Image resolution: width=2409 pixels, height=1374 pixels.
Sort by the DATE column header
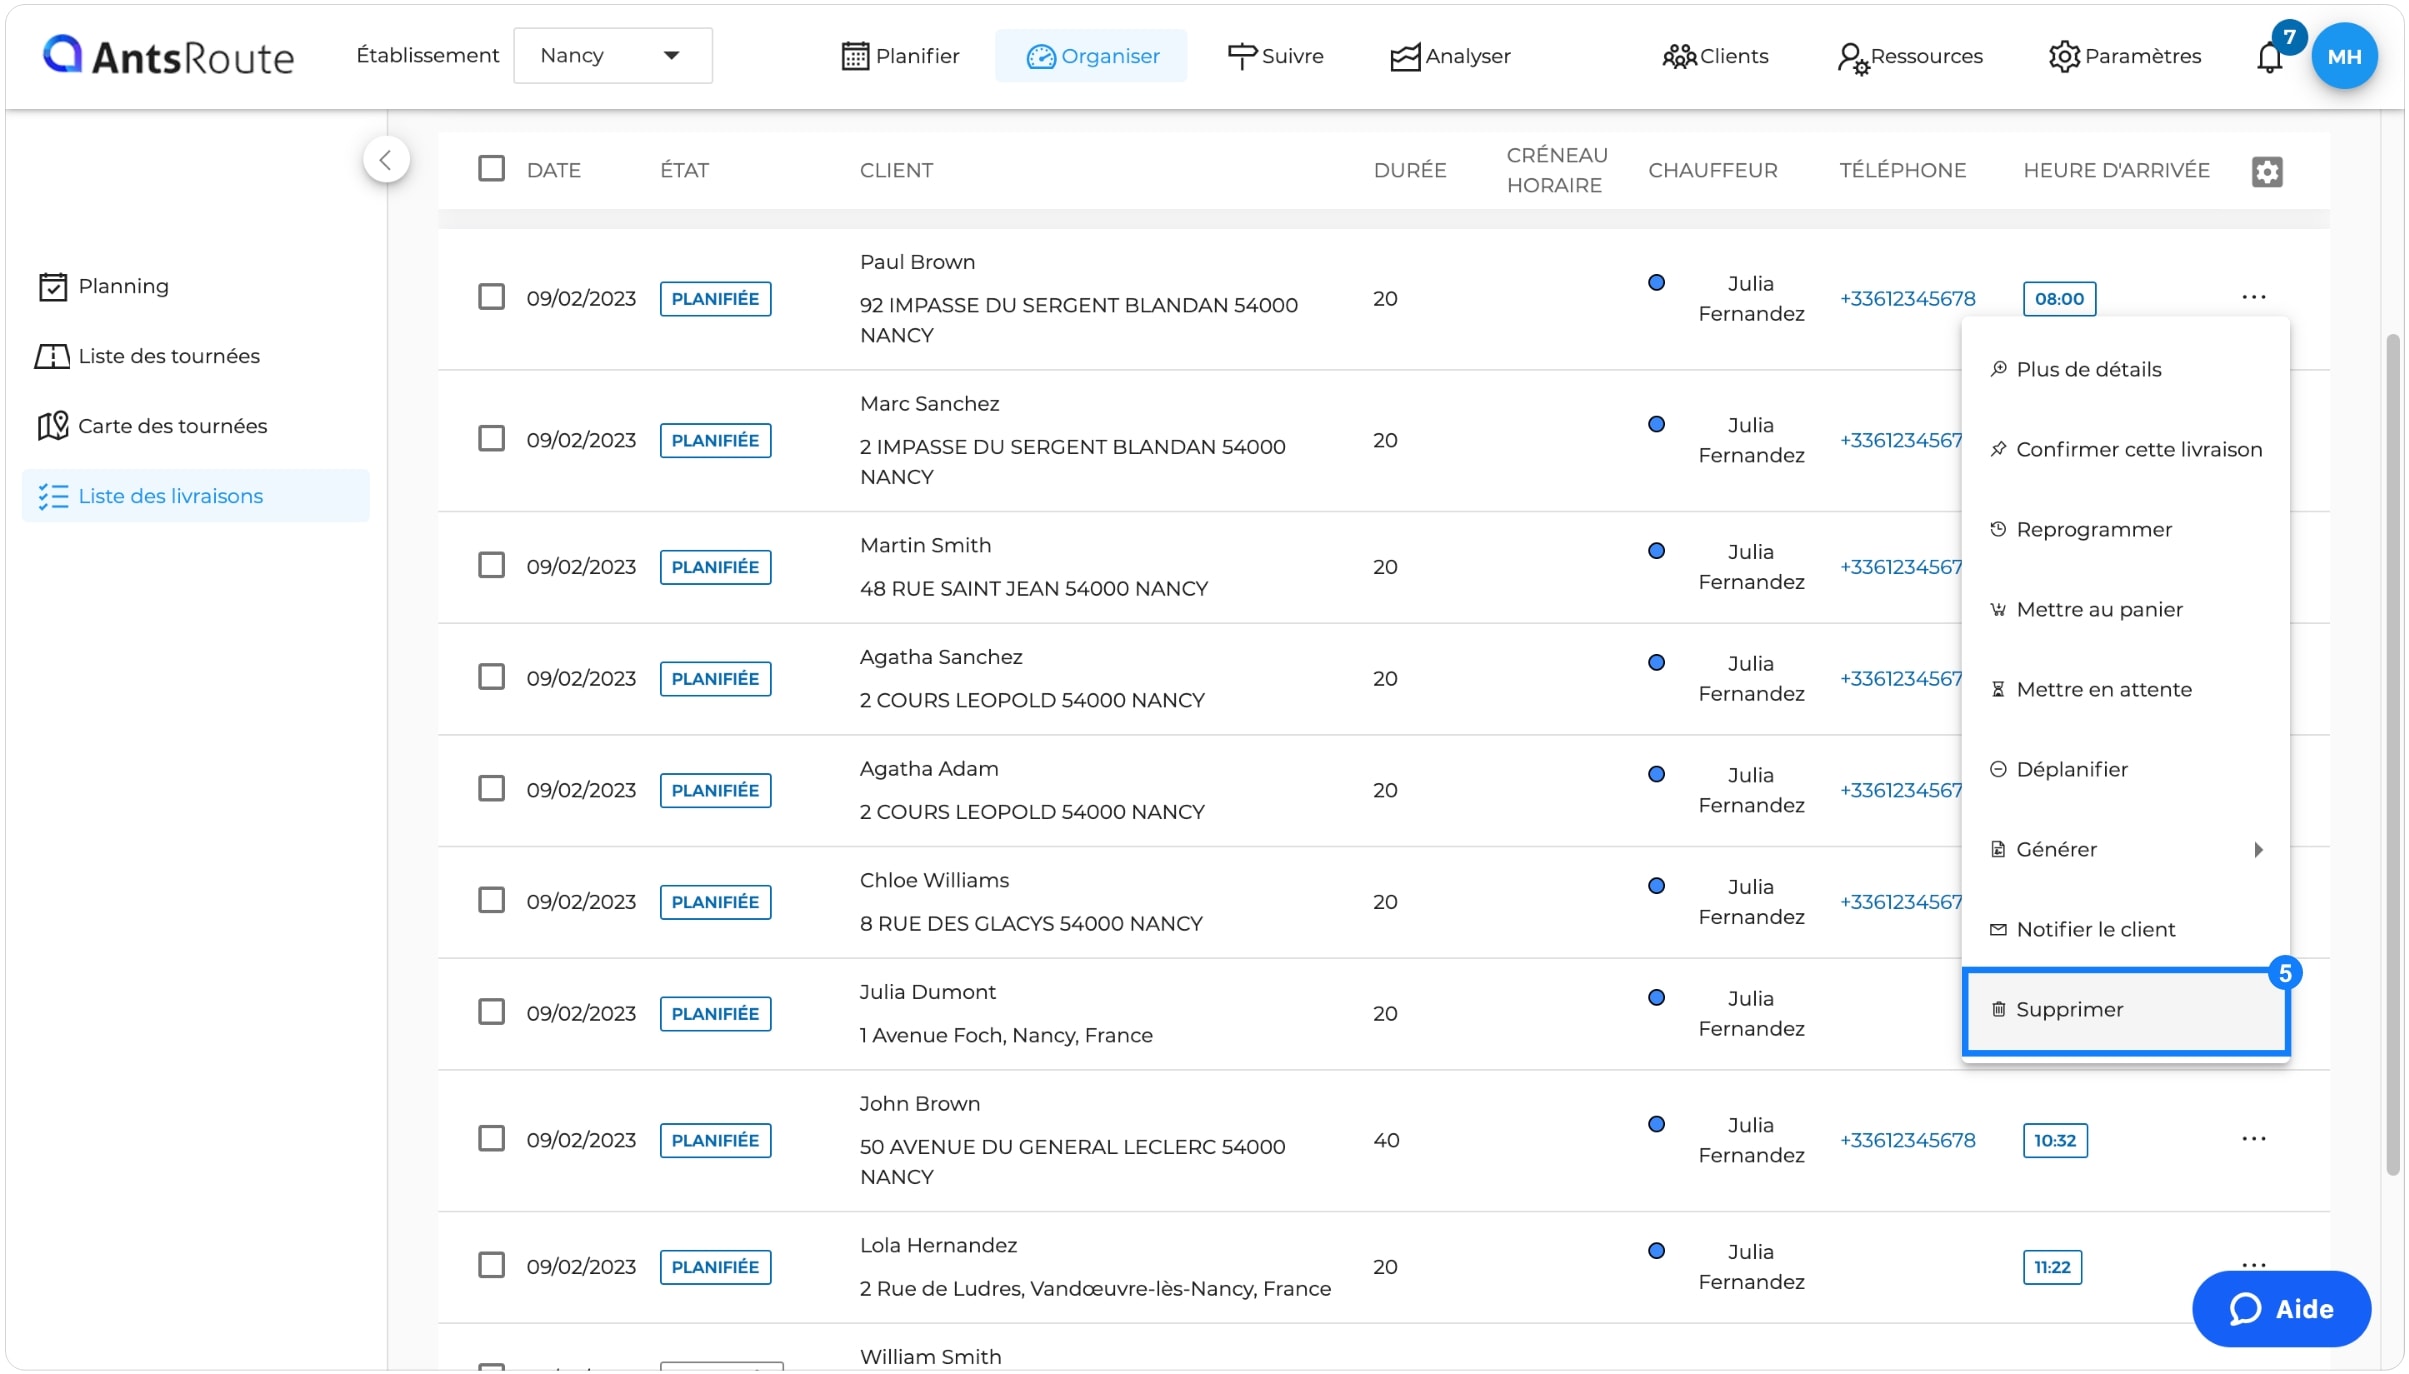(553, 170)
